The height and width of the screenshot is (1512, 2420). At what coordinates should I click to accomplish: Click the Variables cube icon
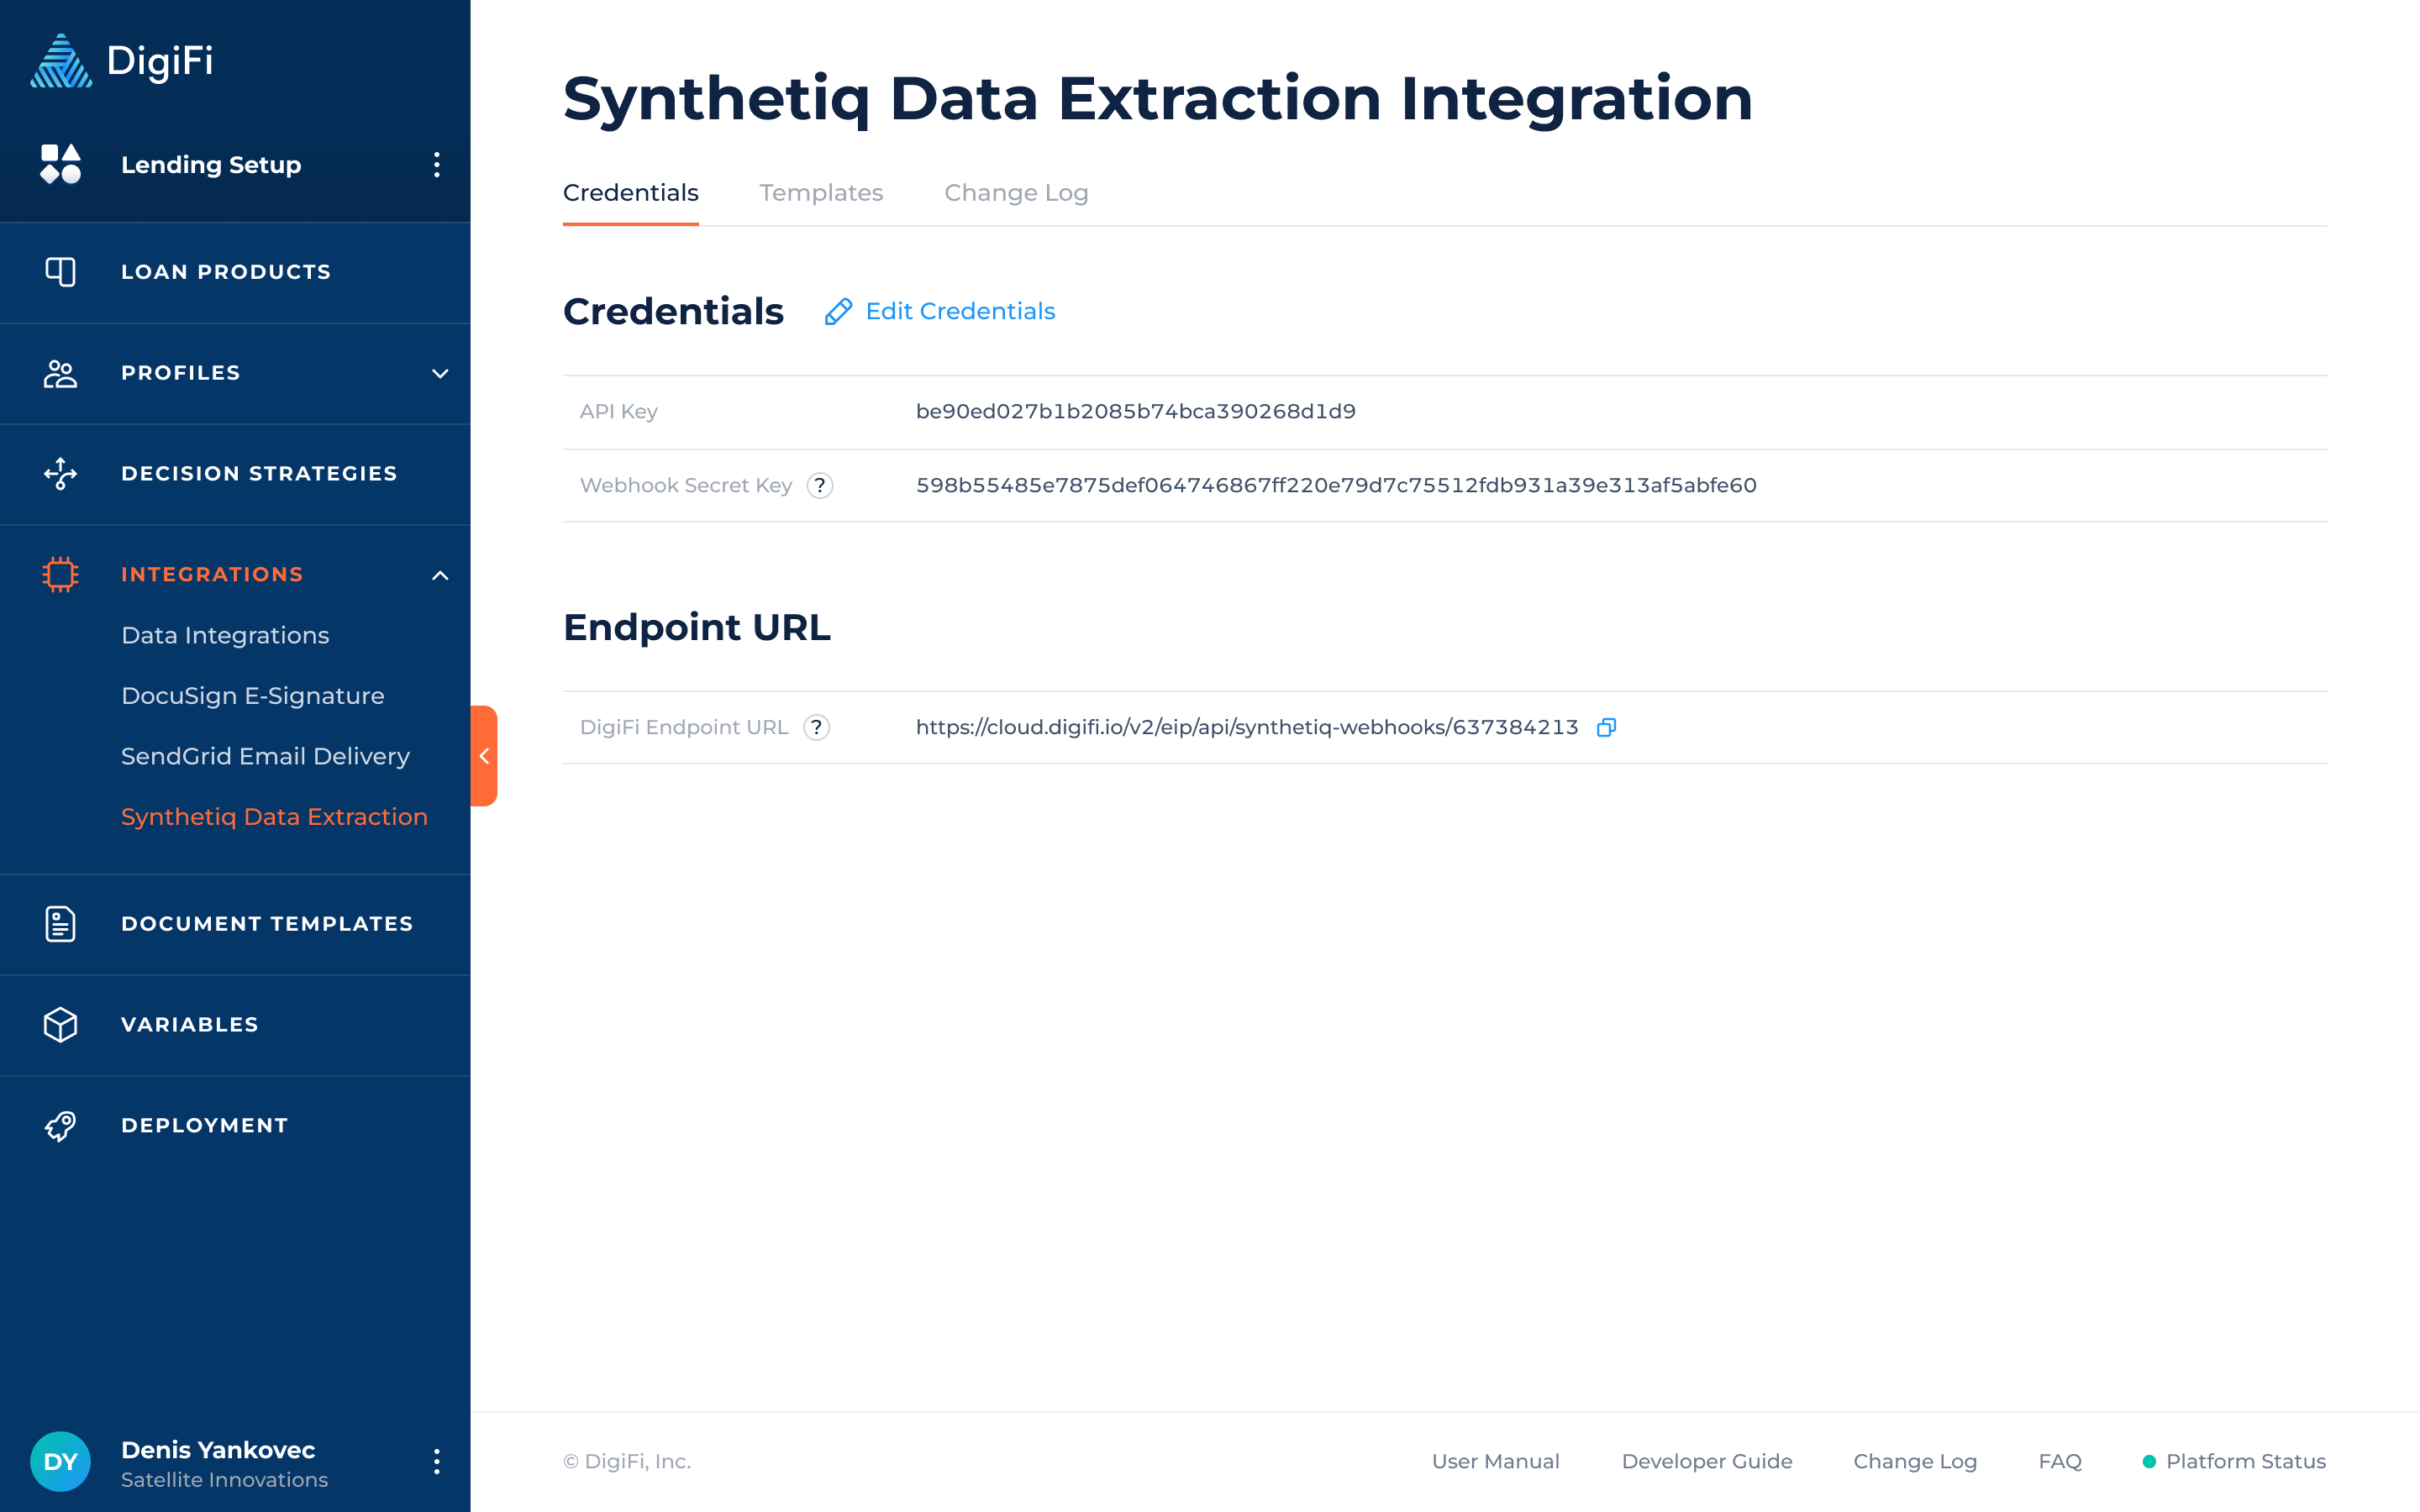coord(60,1024)
